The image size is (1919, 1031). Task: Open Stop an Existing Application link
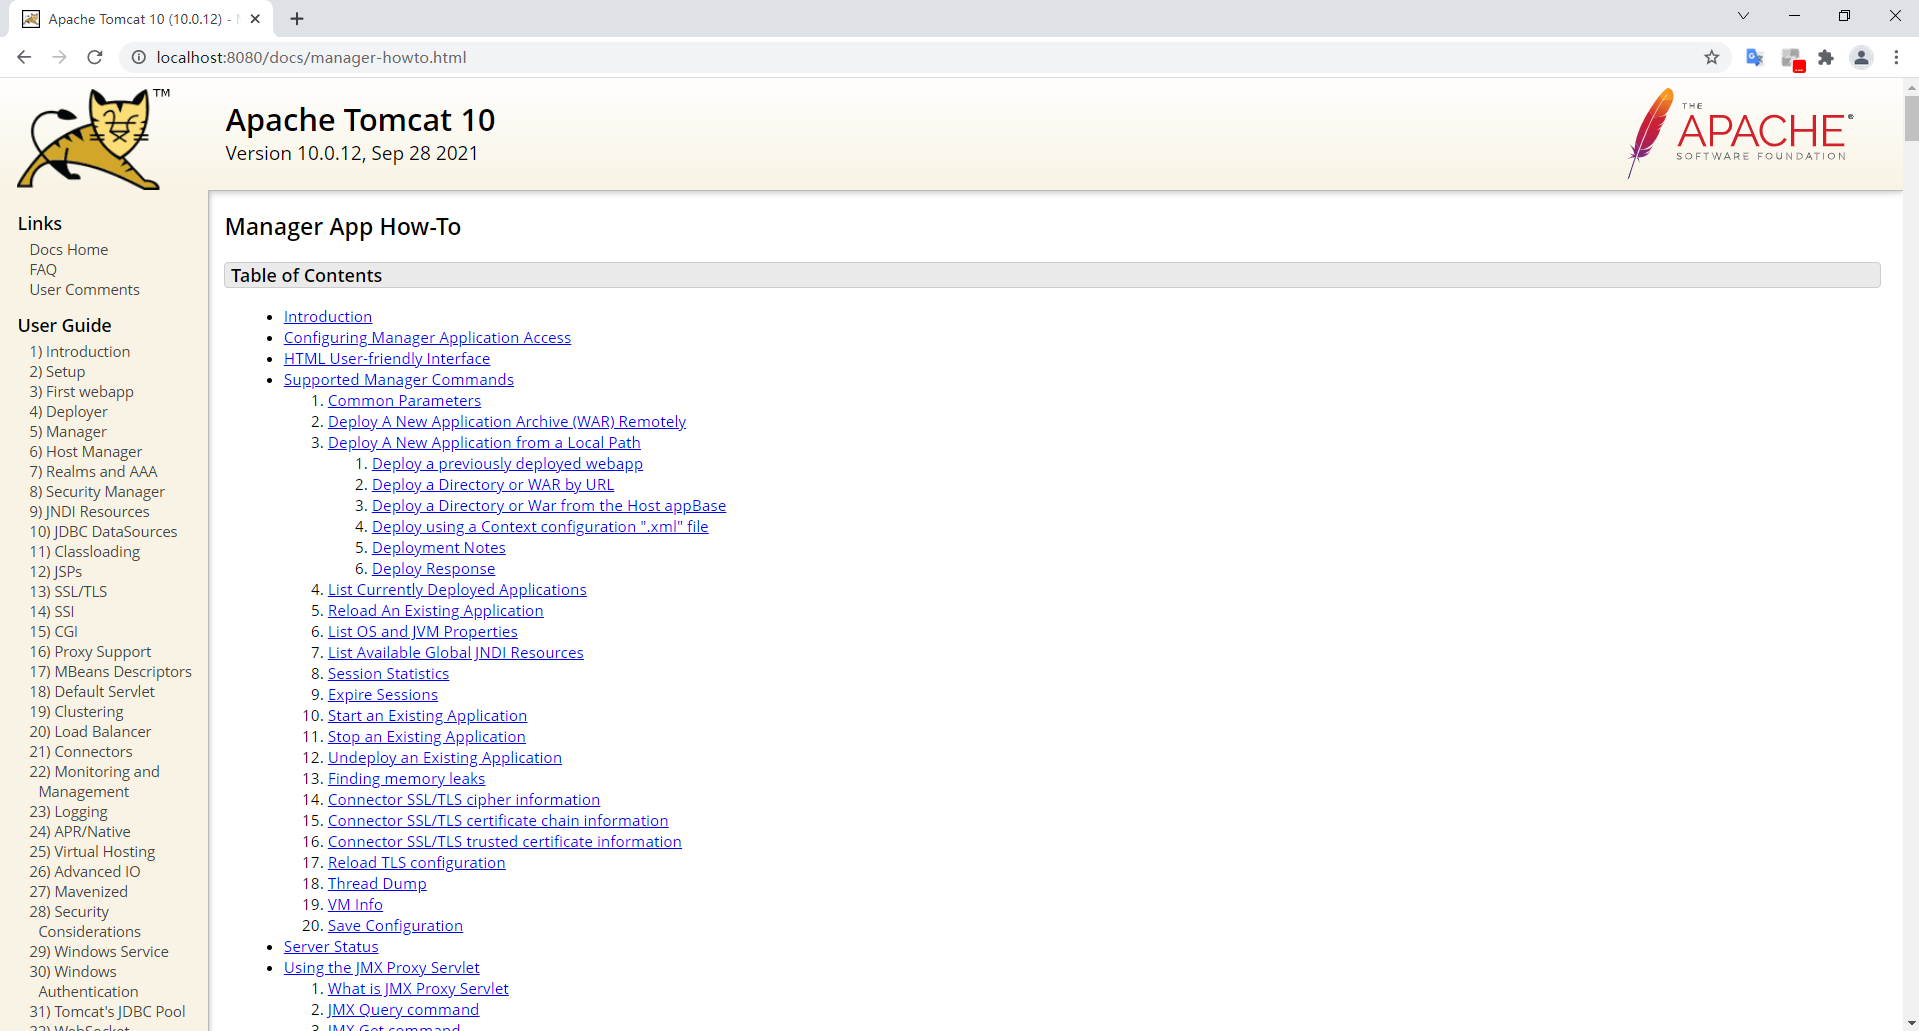click(427, 737)
